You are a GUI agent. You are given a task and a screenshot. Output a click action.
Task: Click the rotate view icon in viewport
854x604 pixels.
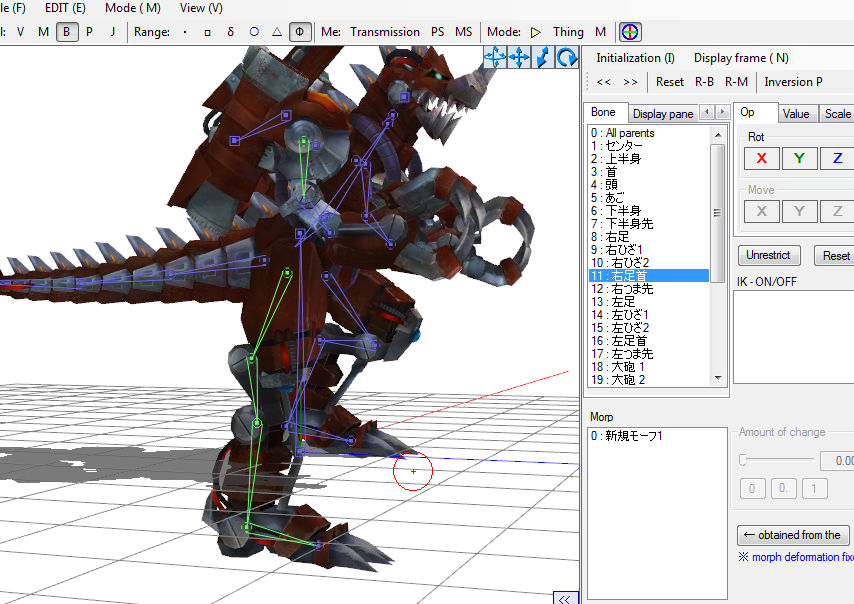point(567,58)
